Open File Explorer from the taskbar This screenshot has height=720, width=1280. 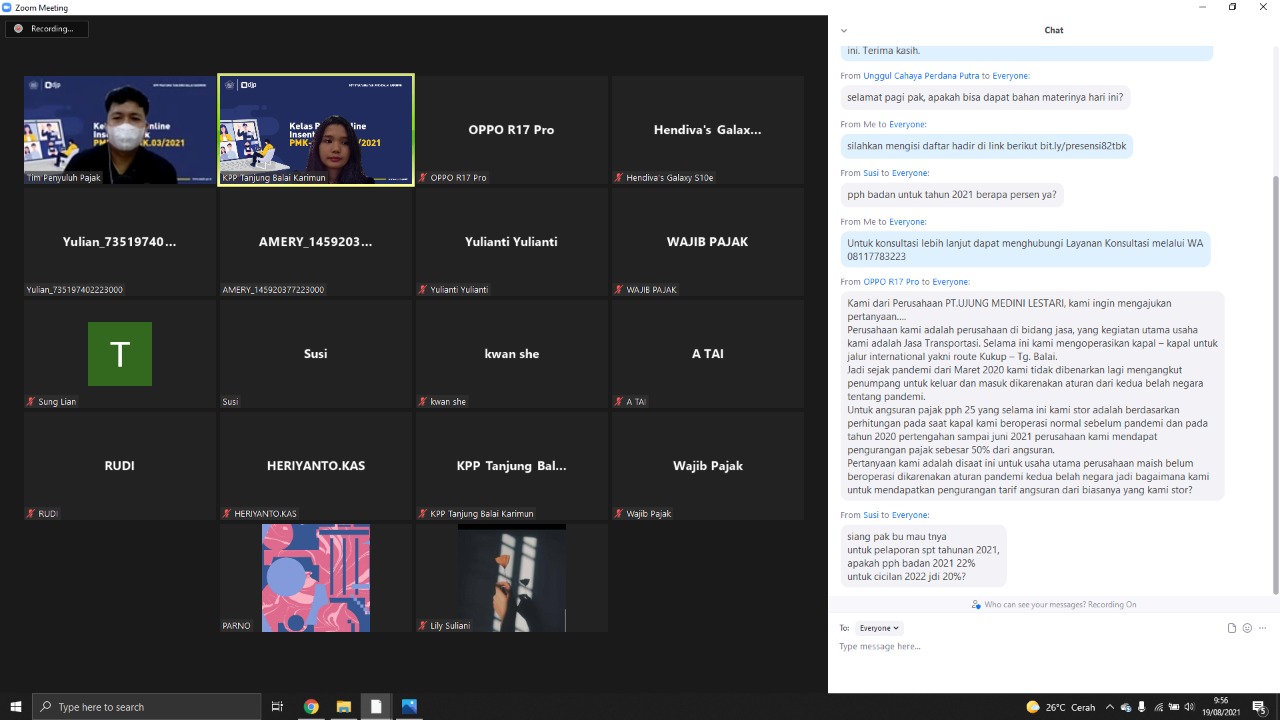(x=343, y=707)
